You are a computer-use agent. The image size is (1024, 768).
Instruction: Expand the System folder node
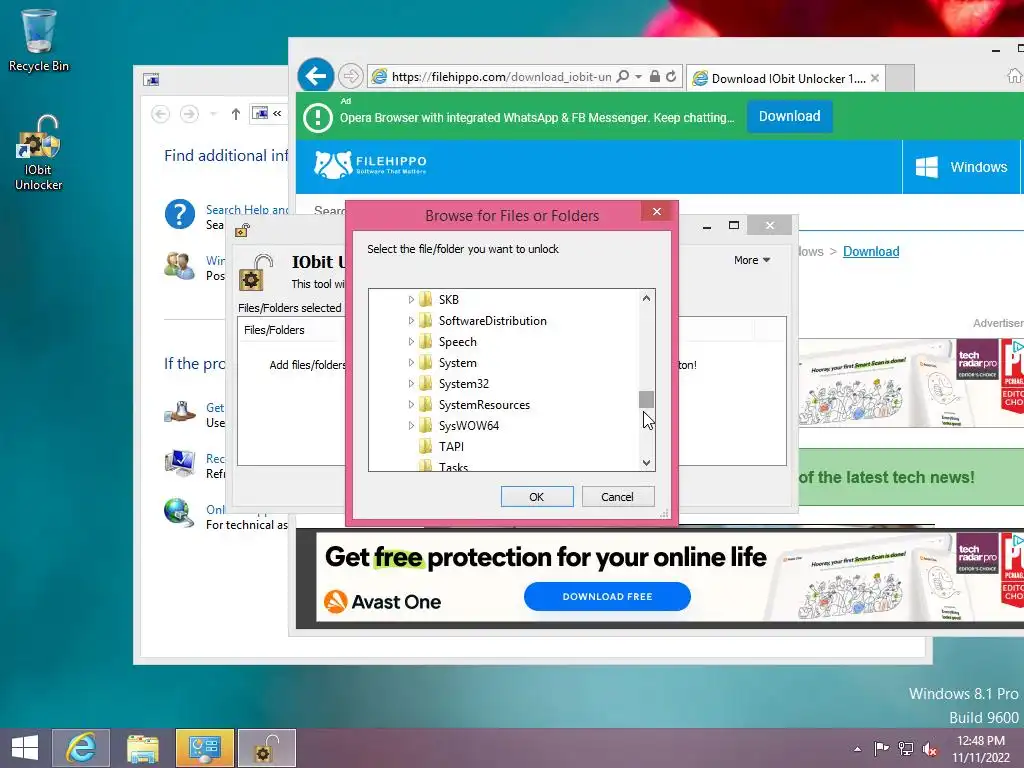(x=411, y=362)
